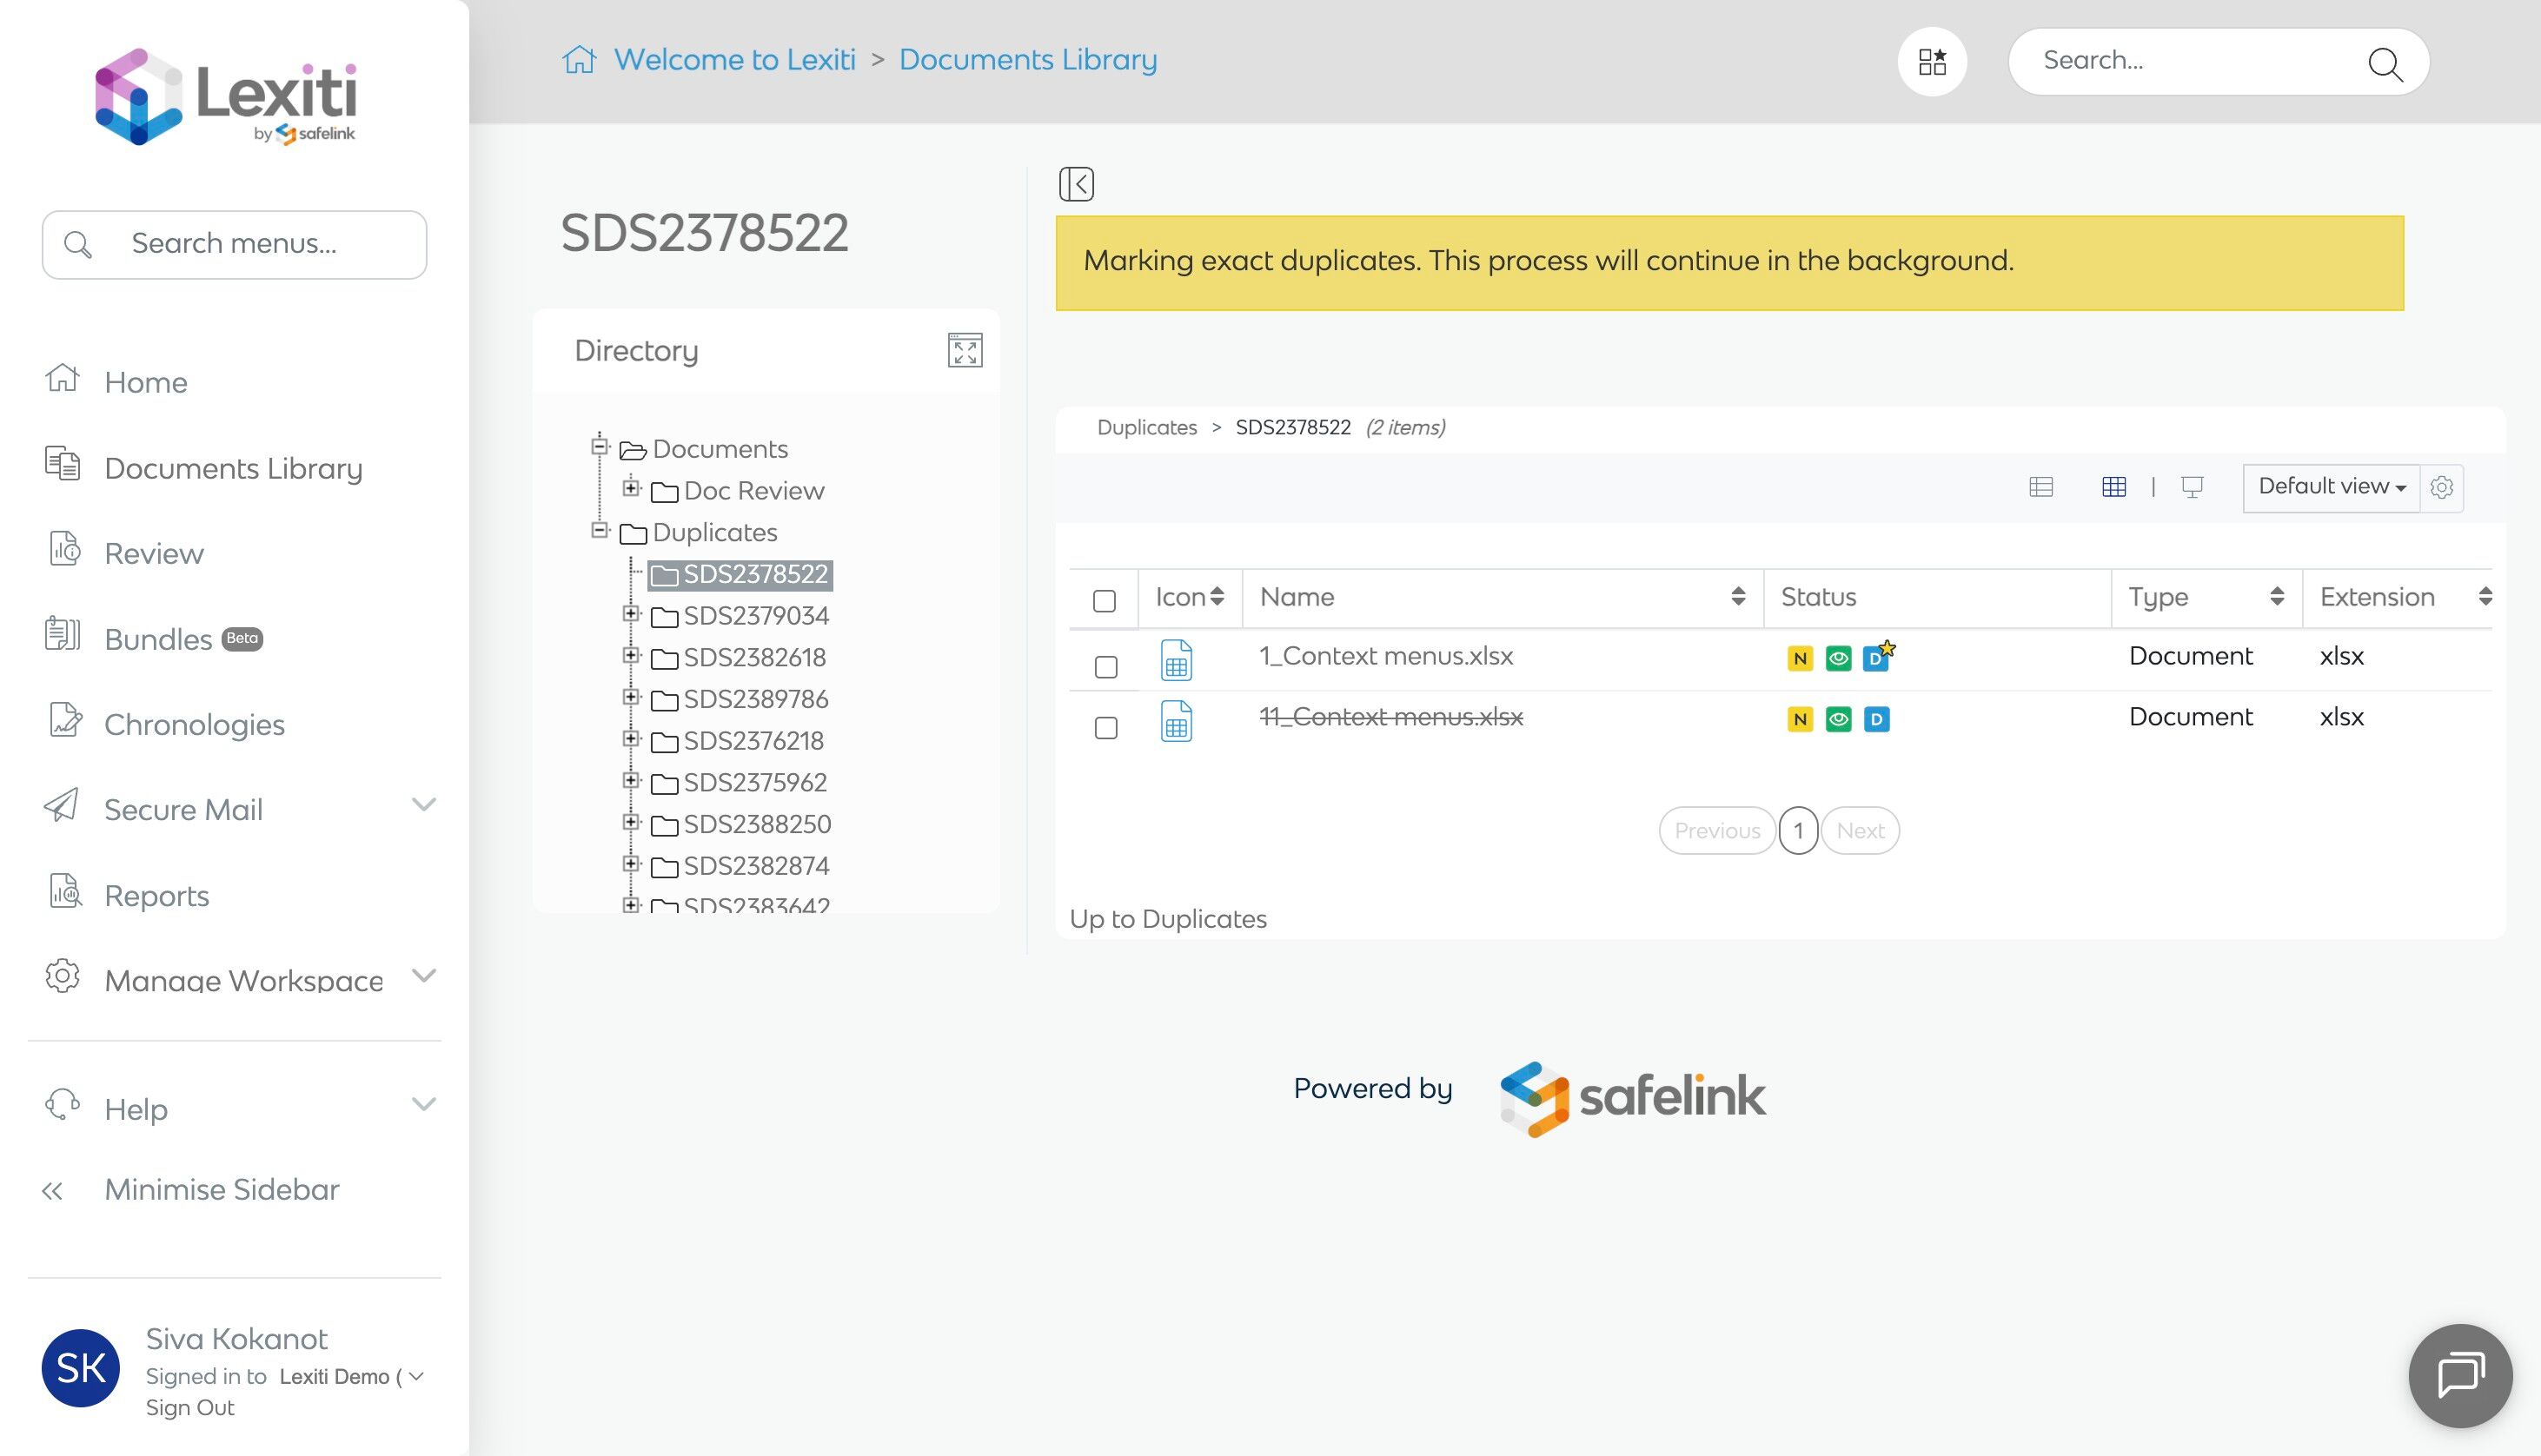Tick checkbox for 11_Context menus.xlsx

click(x=1105, y=728)
